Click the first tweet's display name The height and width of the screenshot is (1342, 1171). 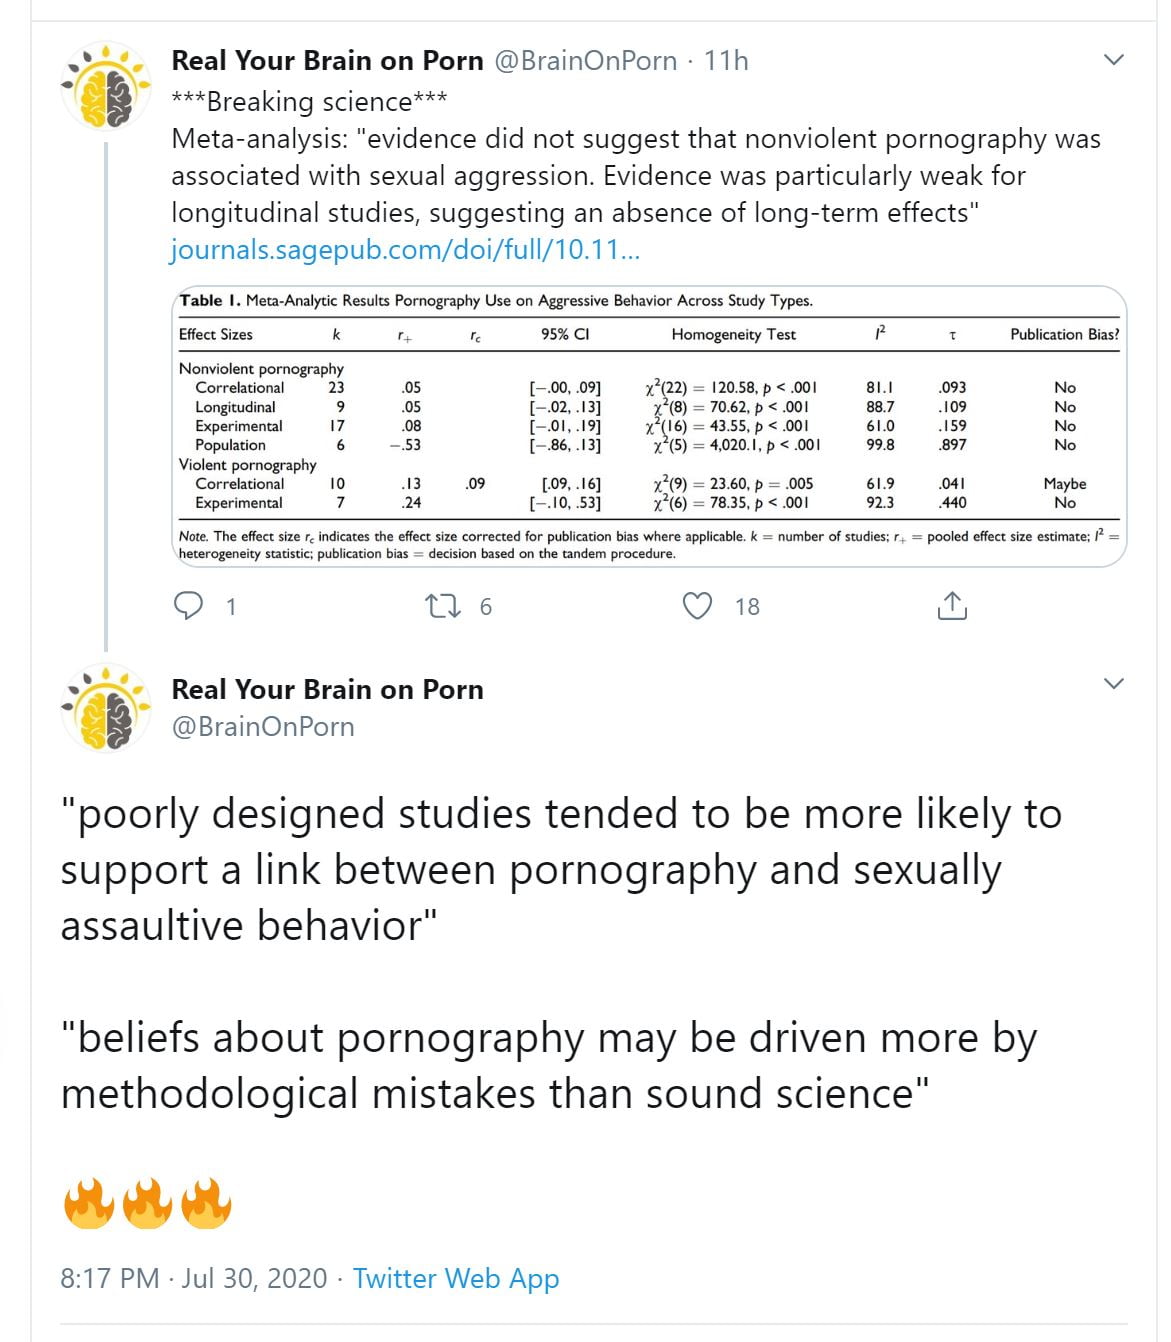pyautogui.click(x=327, y=61)
